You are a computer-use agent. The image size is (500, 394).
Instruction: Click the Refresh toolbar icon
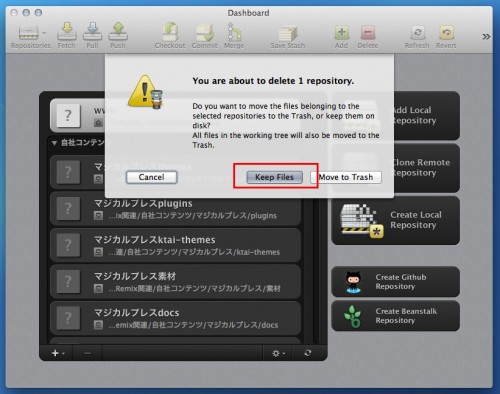417,33
